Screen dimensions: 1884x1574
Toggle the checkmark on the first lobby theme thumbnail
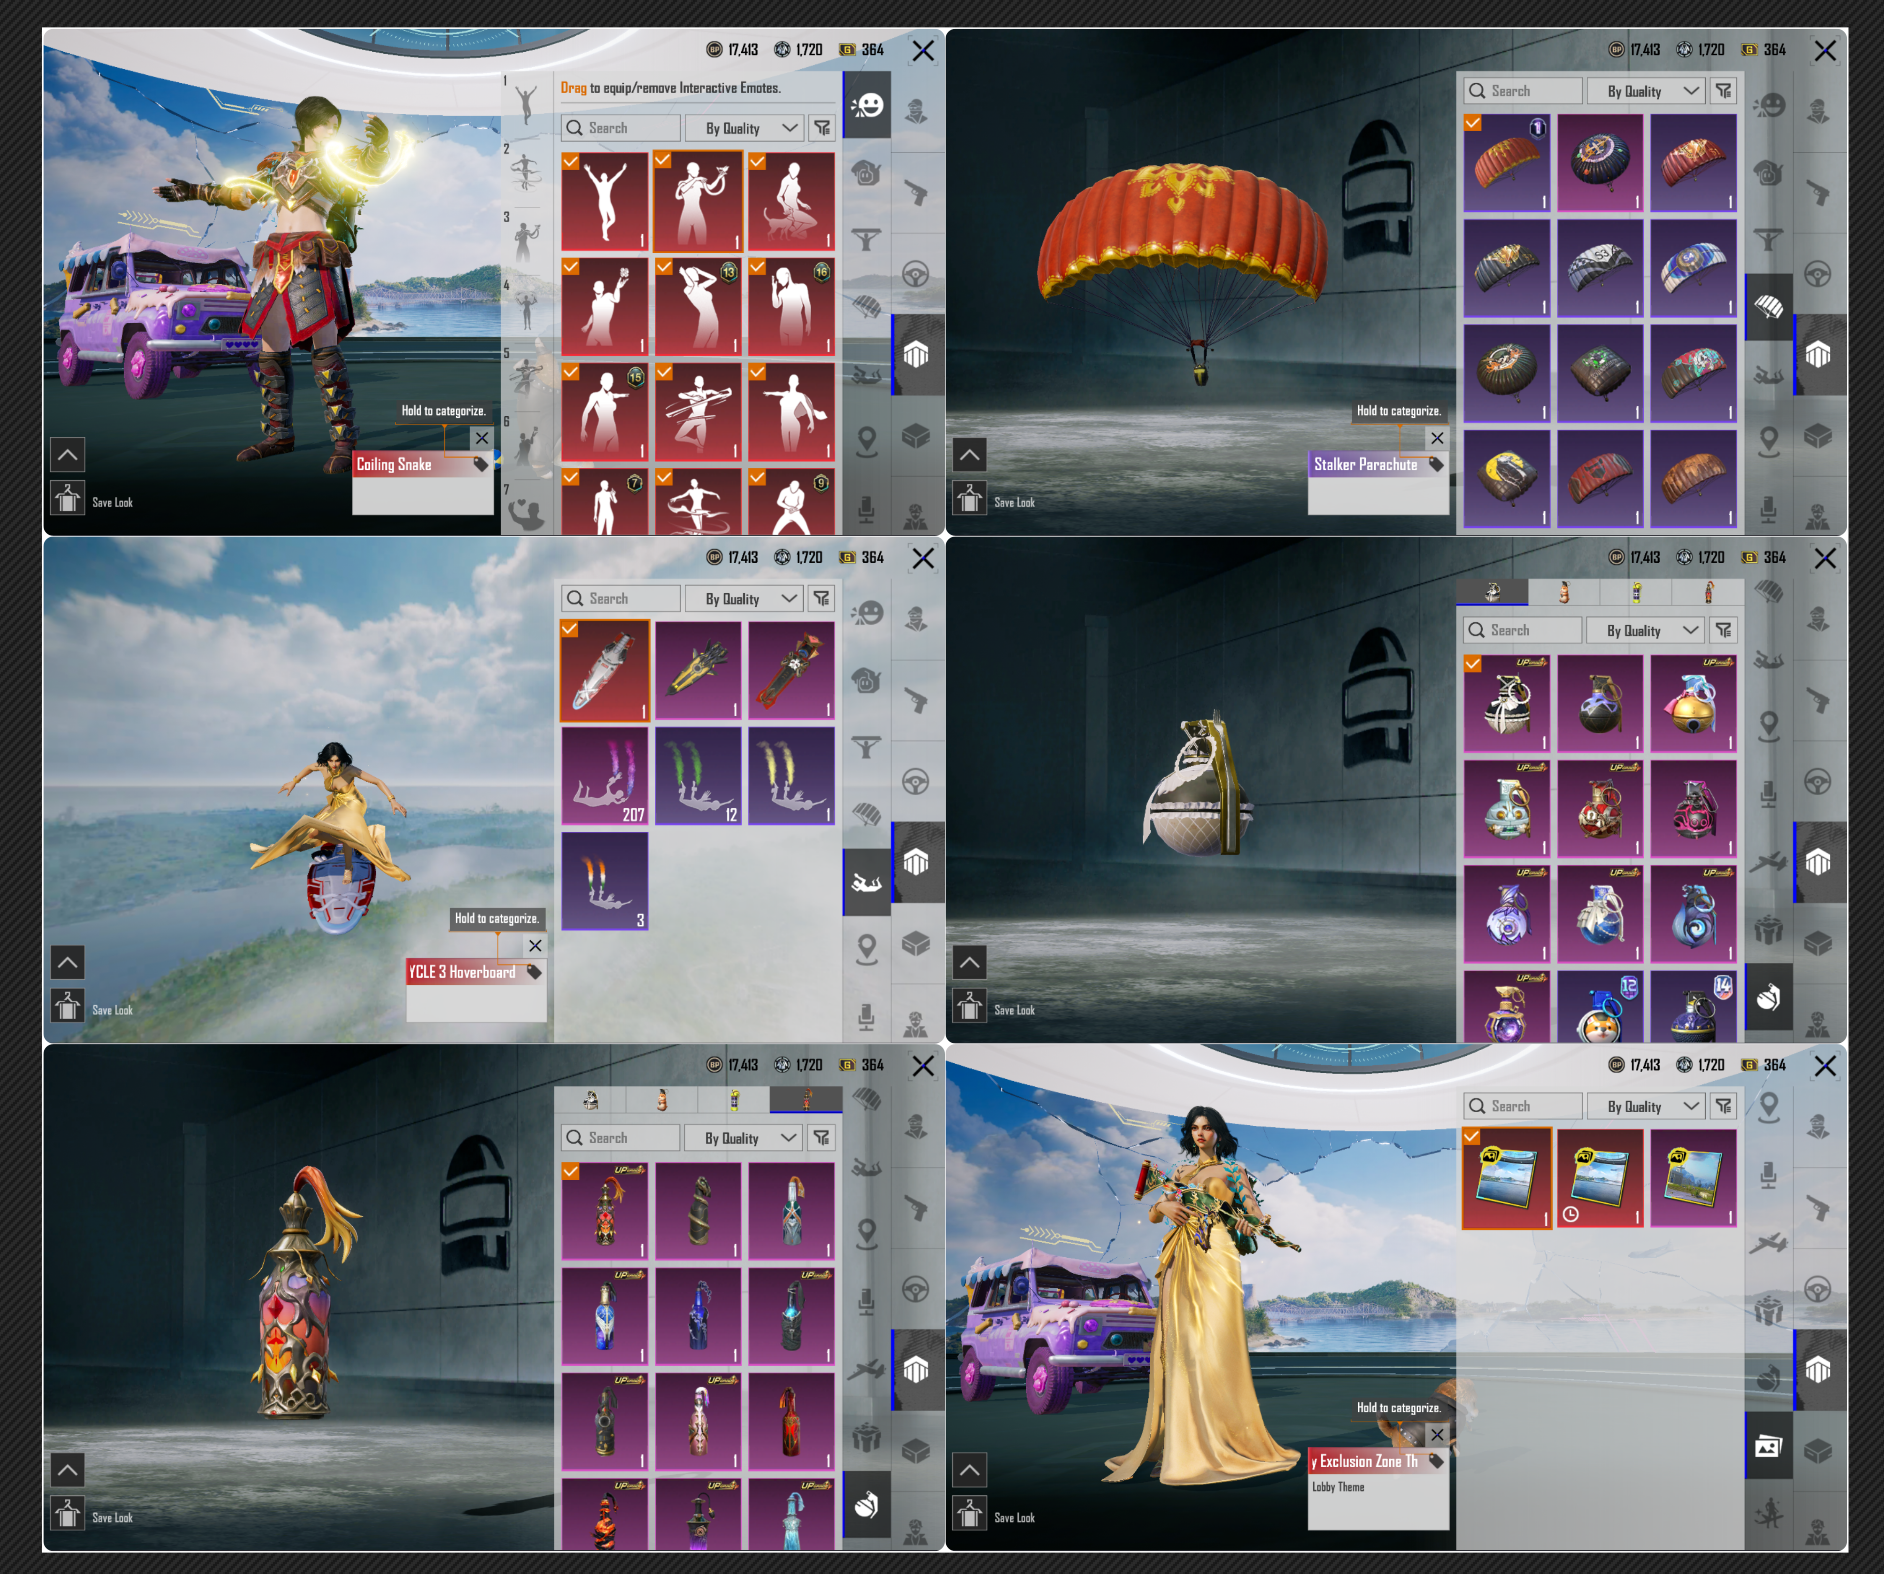pos(1472,1136)
